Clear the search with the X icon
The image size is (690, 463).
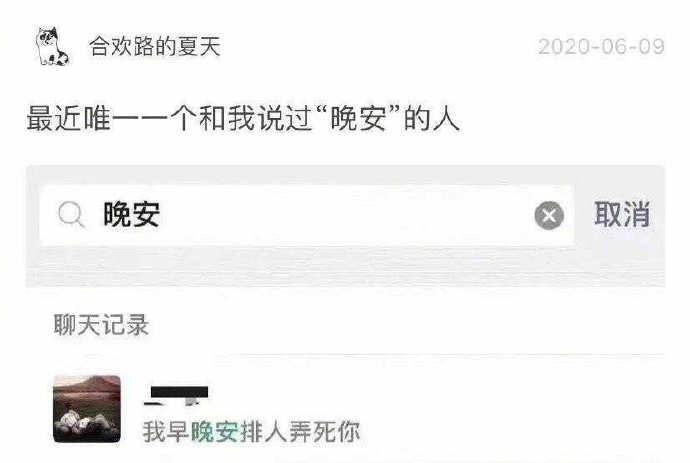click(x=549, y=216)
